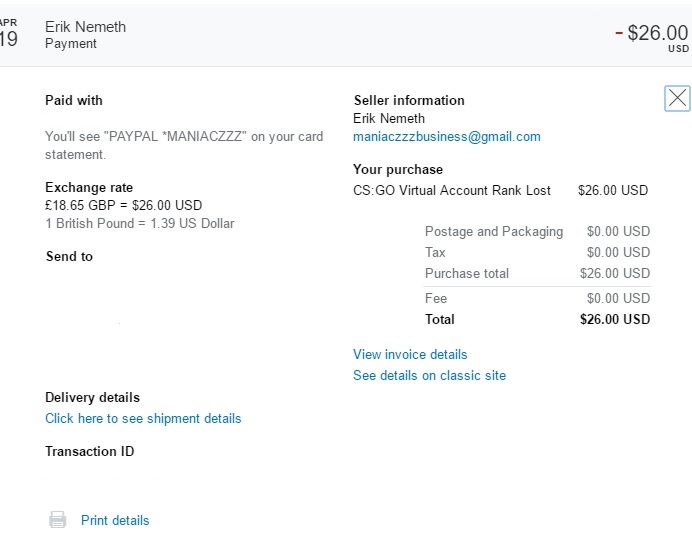Click the Send to heading
The width and height of the screenshot is (692, 546).
tap(69, 256)
